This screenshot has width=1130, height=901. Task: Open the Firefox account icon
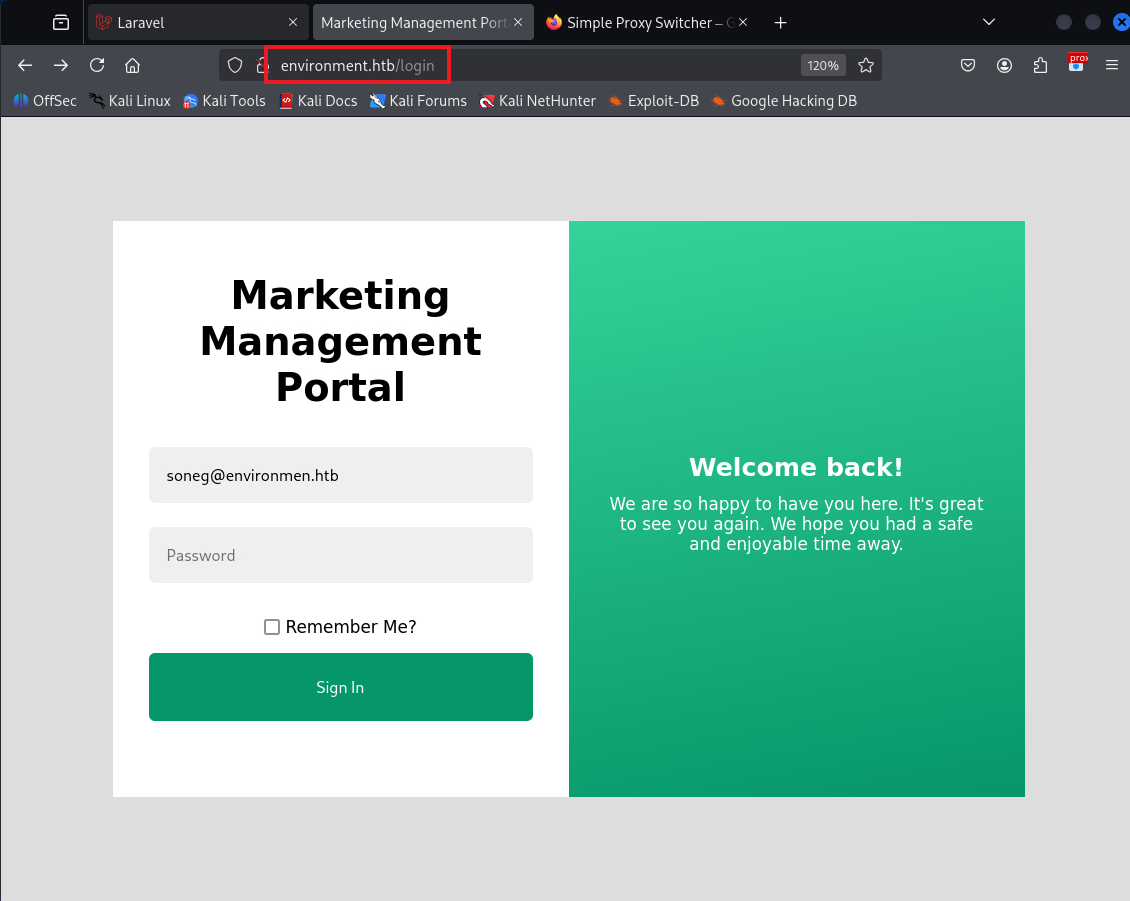(1004, 65)
